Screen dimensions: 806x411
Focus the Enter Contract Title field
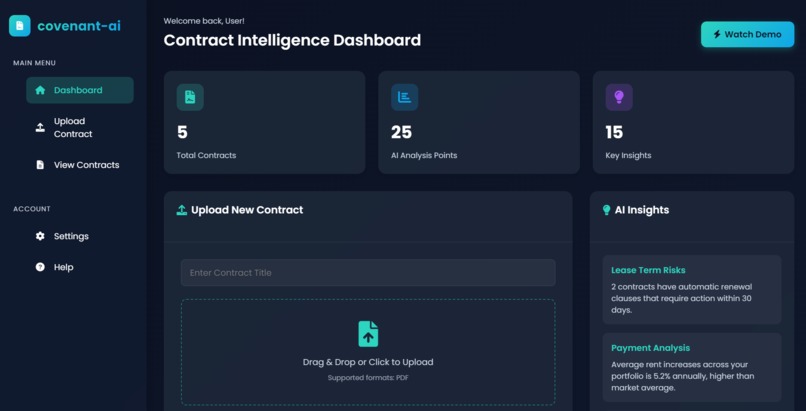368,273
